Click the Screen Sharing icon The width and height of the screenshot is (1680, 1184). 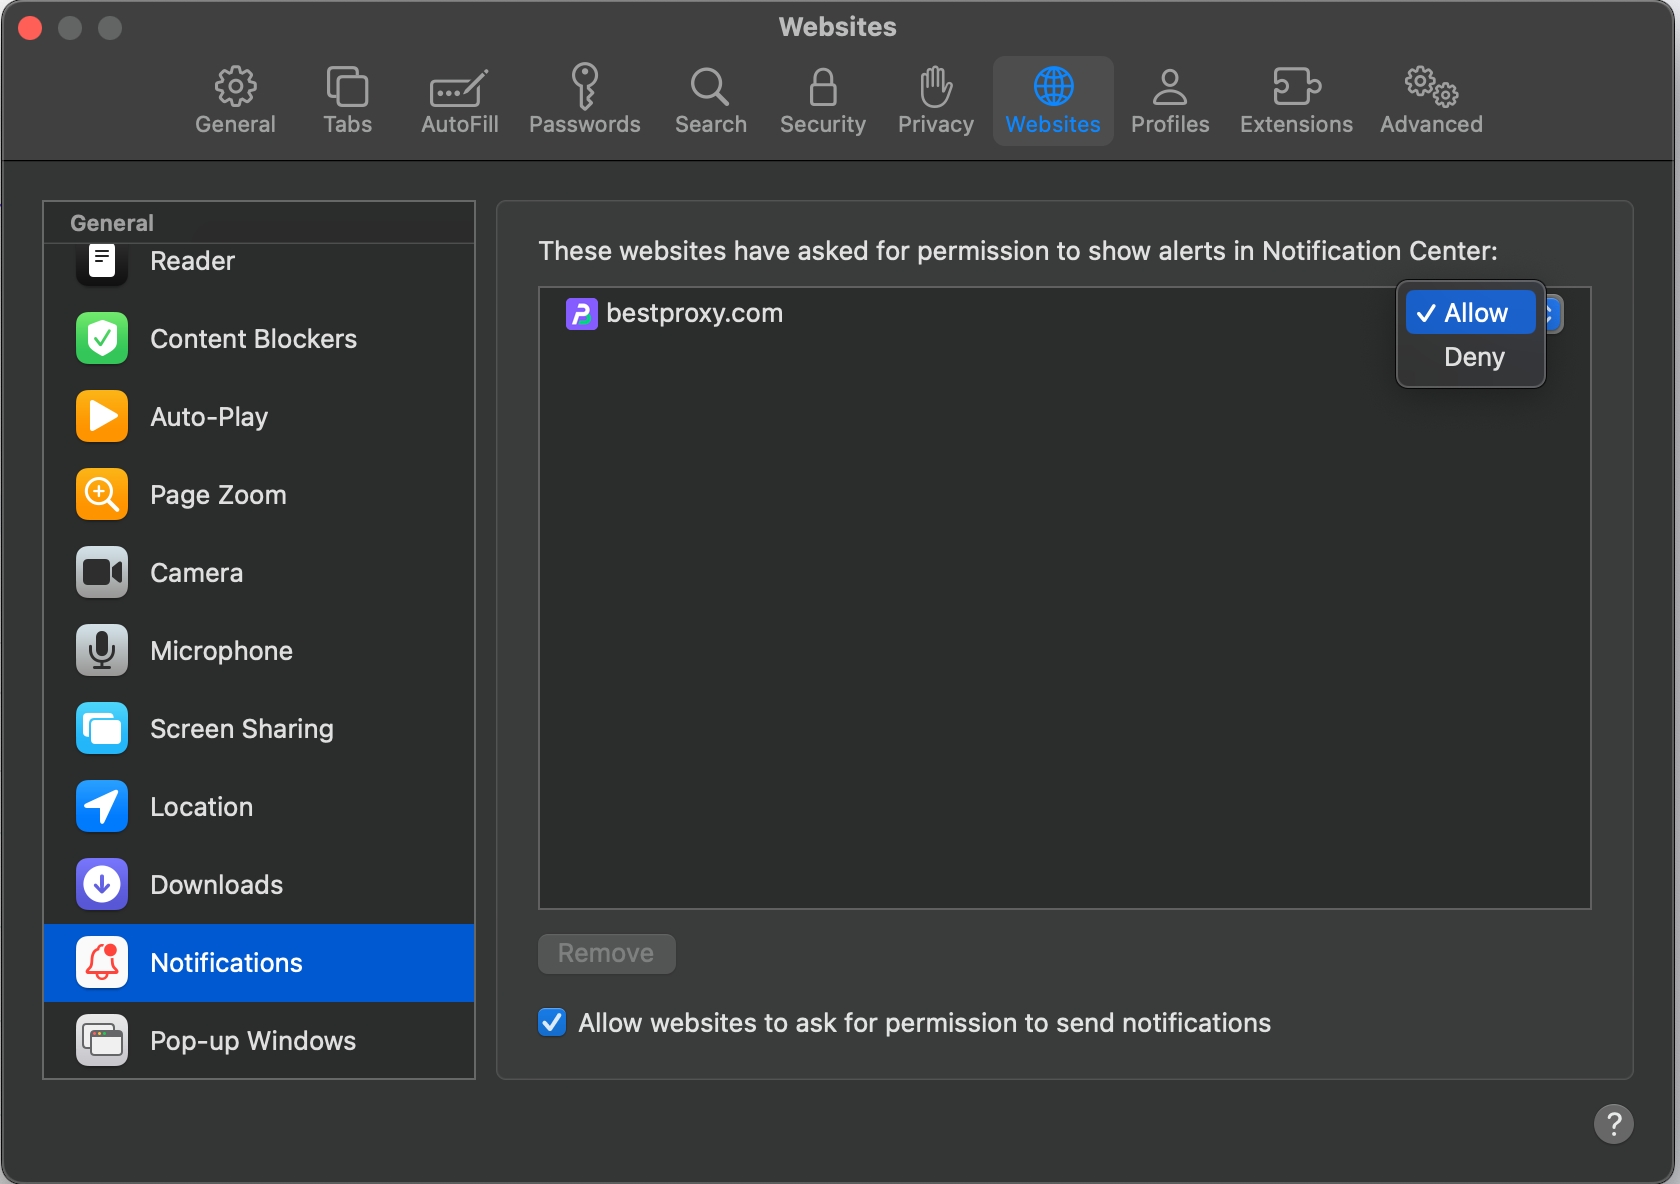[x=102, y=729]
